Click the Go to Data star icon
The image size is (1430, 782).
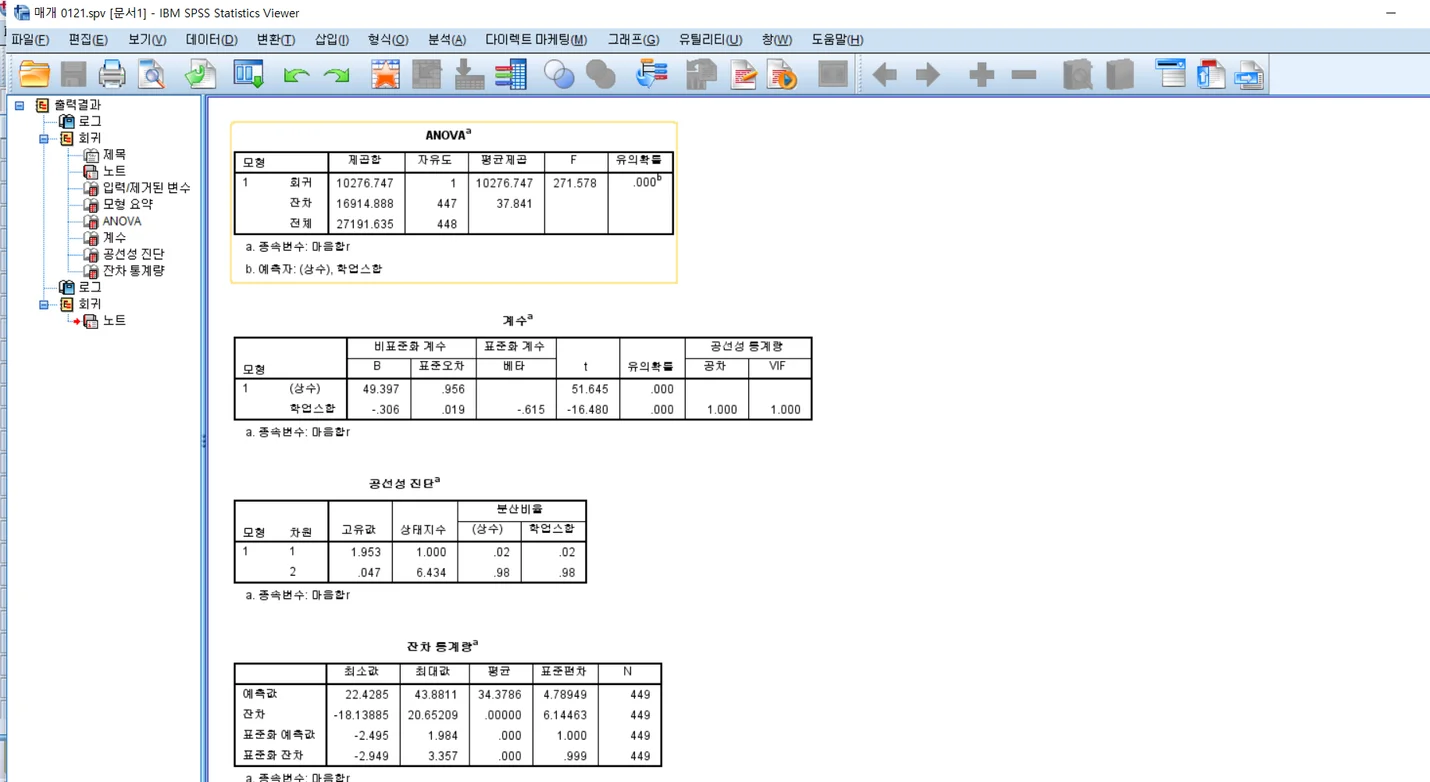[x=386, y=74]
